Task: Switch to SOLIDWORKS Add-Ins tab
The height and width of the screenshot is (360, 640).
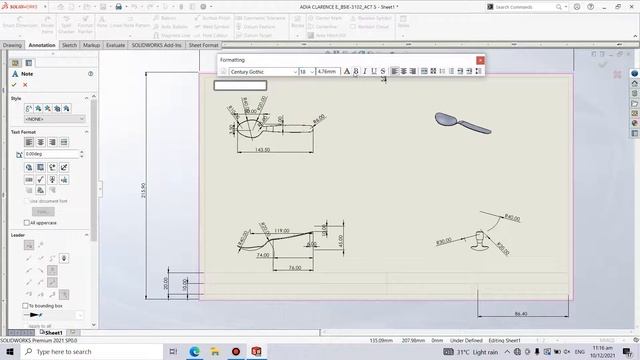Action: coord(156,45)
